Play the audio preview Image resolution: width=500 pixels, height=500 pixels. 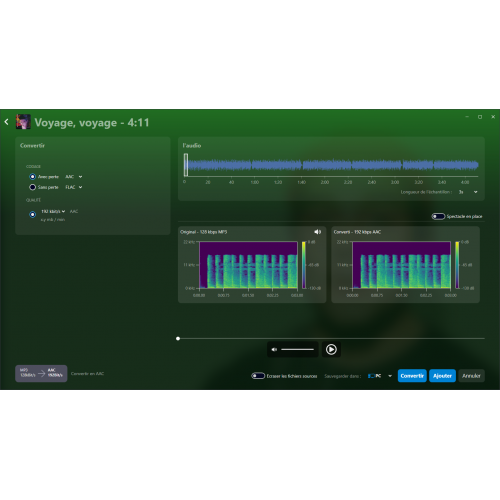tap(331, 349)
